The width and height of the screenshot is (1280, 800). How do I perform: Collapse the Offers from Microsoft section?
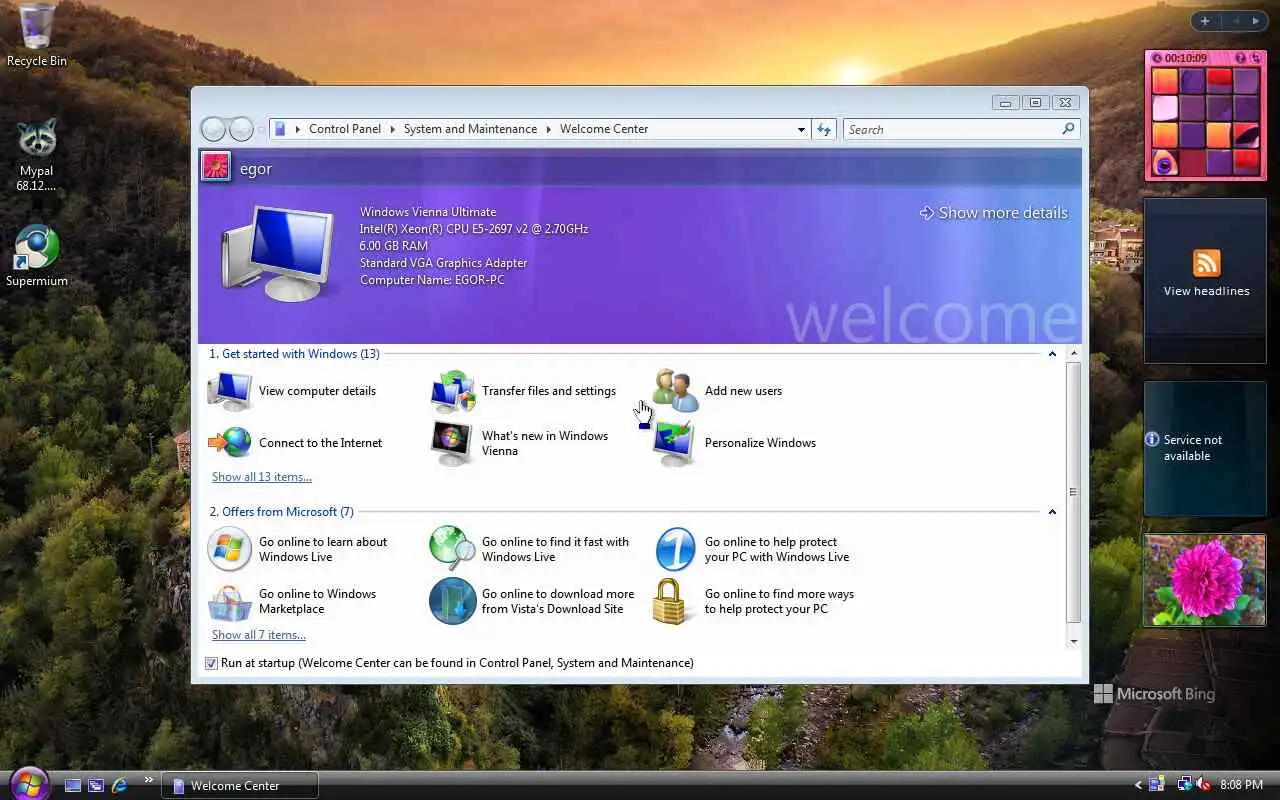pyautogui.click(x=1052, y=512)
